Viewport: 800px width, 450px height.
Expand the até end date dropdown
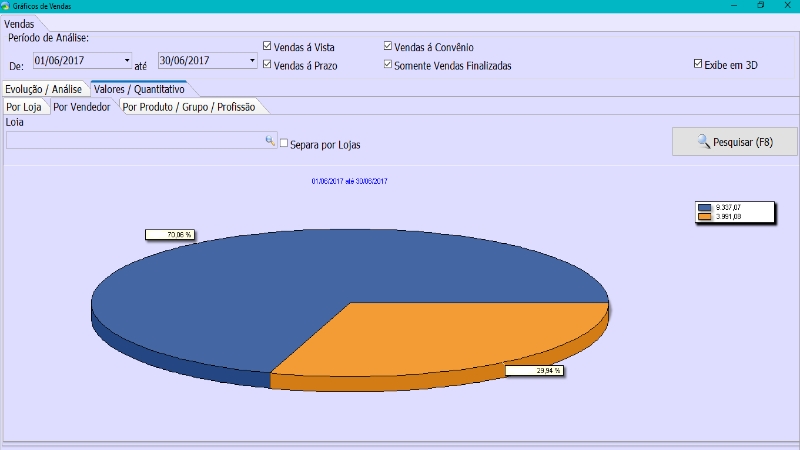point(252,60)
